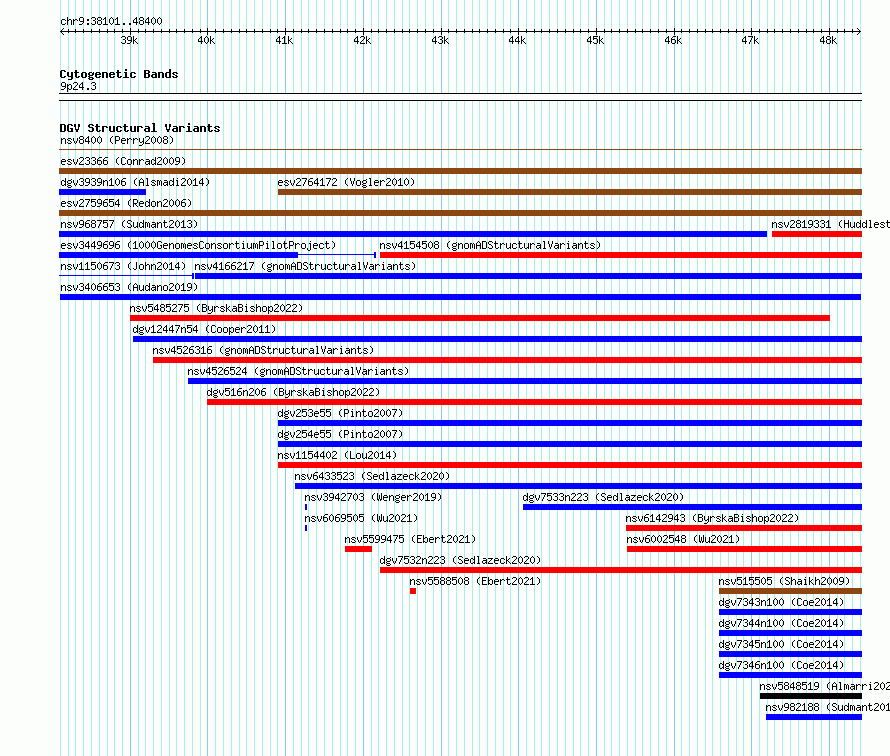Click the small red nsv5588508 feature block
Screen dimensions: 890x756
(413, 591)
